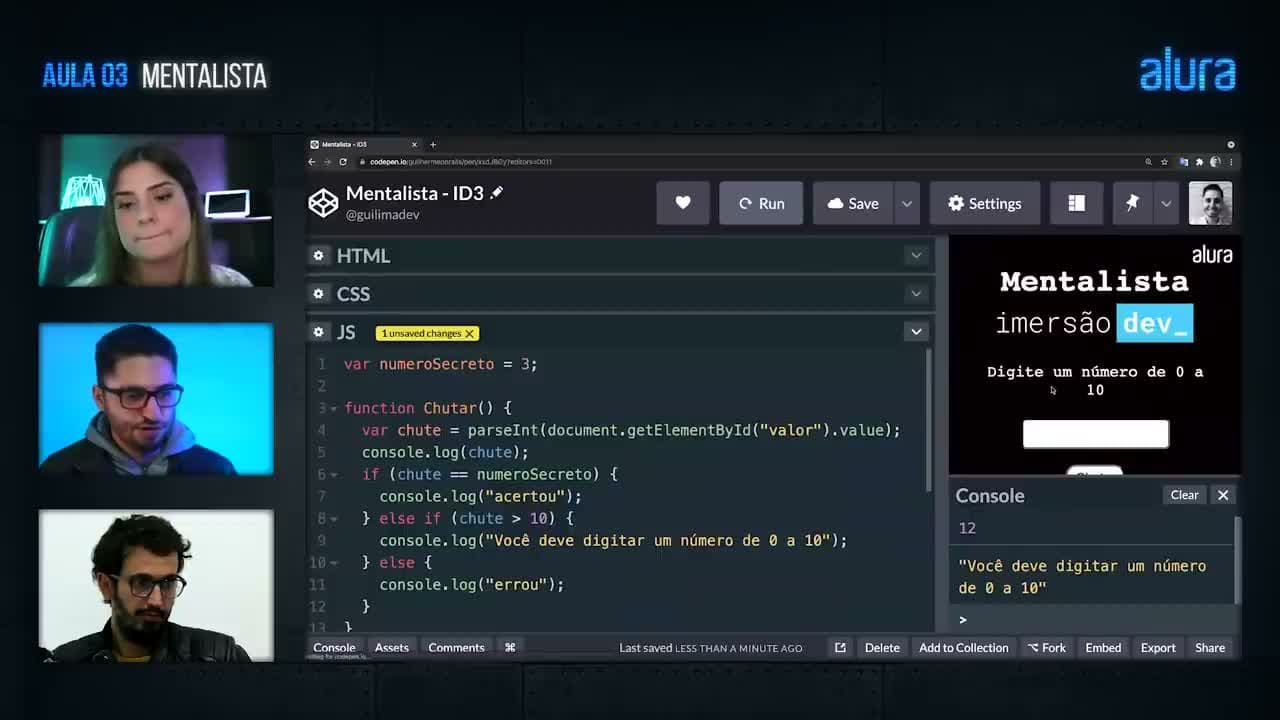Viewport: 1280px width, 720px height.
Task: Open the Save options dropdown arrow
Action: pyautogui.click(x=907, y=203)
